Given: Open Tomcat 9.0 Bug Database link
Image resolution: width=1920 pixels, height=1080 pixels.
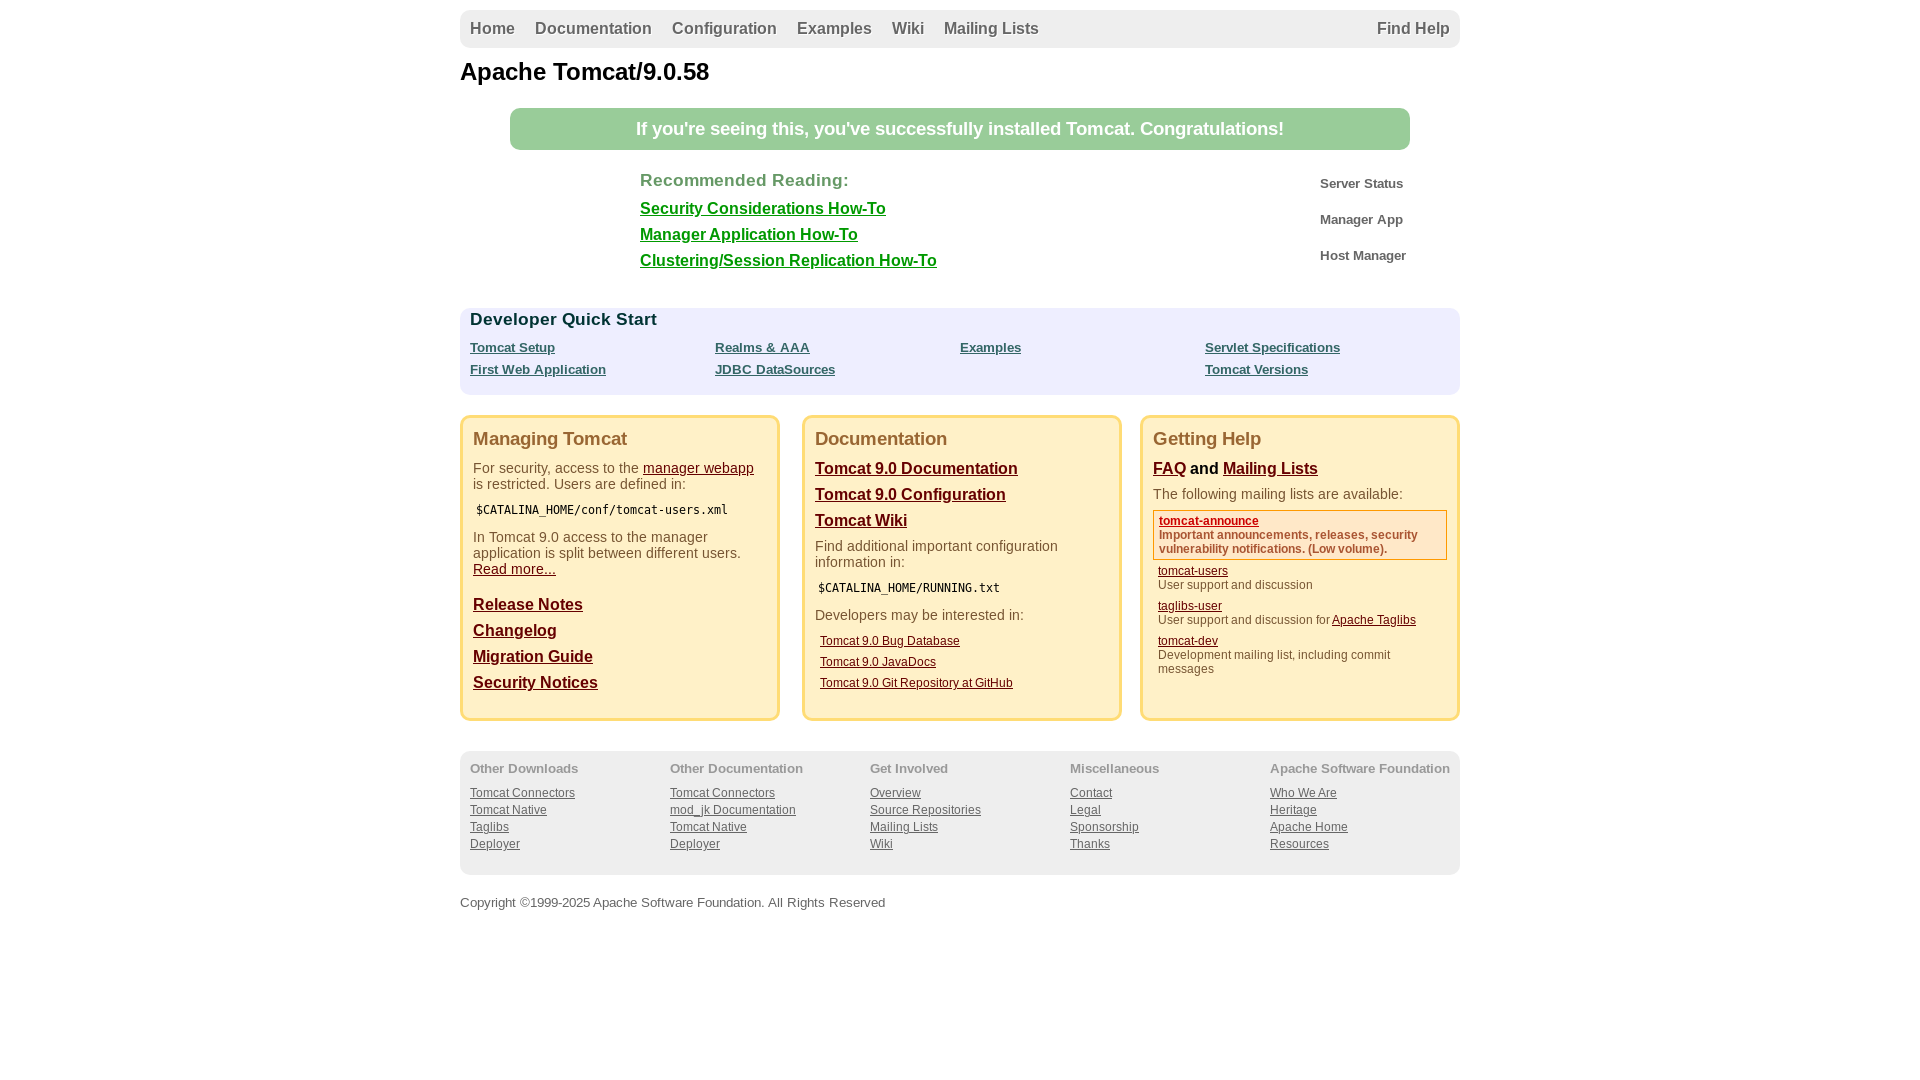Looking at the screenshot, I should tap(890, 641).
